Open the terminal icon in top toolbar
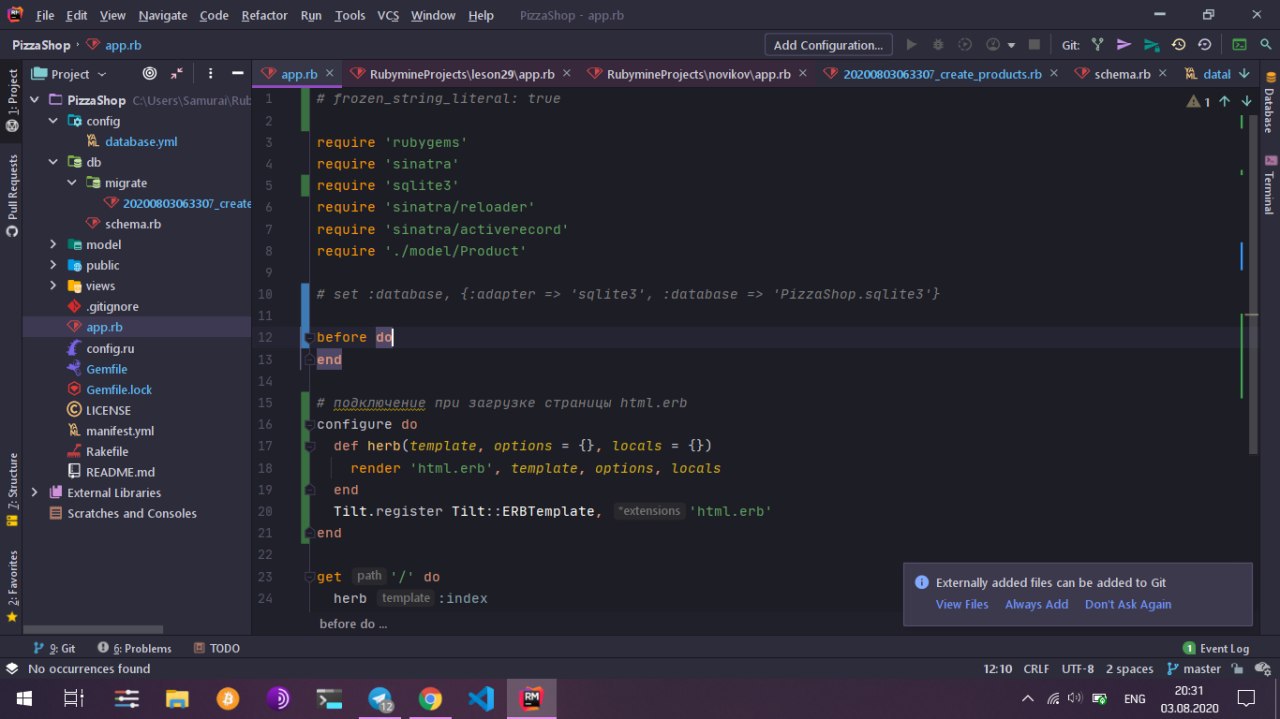Image resolution: width=1280 pixels, height=719 pixels. click(x=1239, y=45)
